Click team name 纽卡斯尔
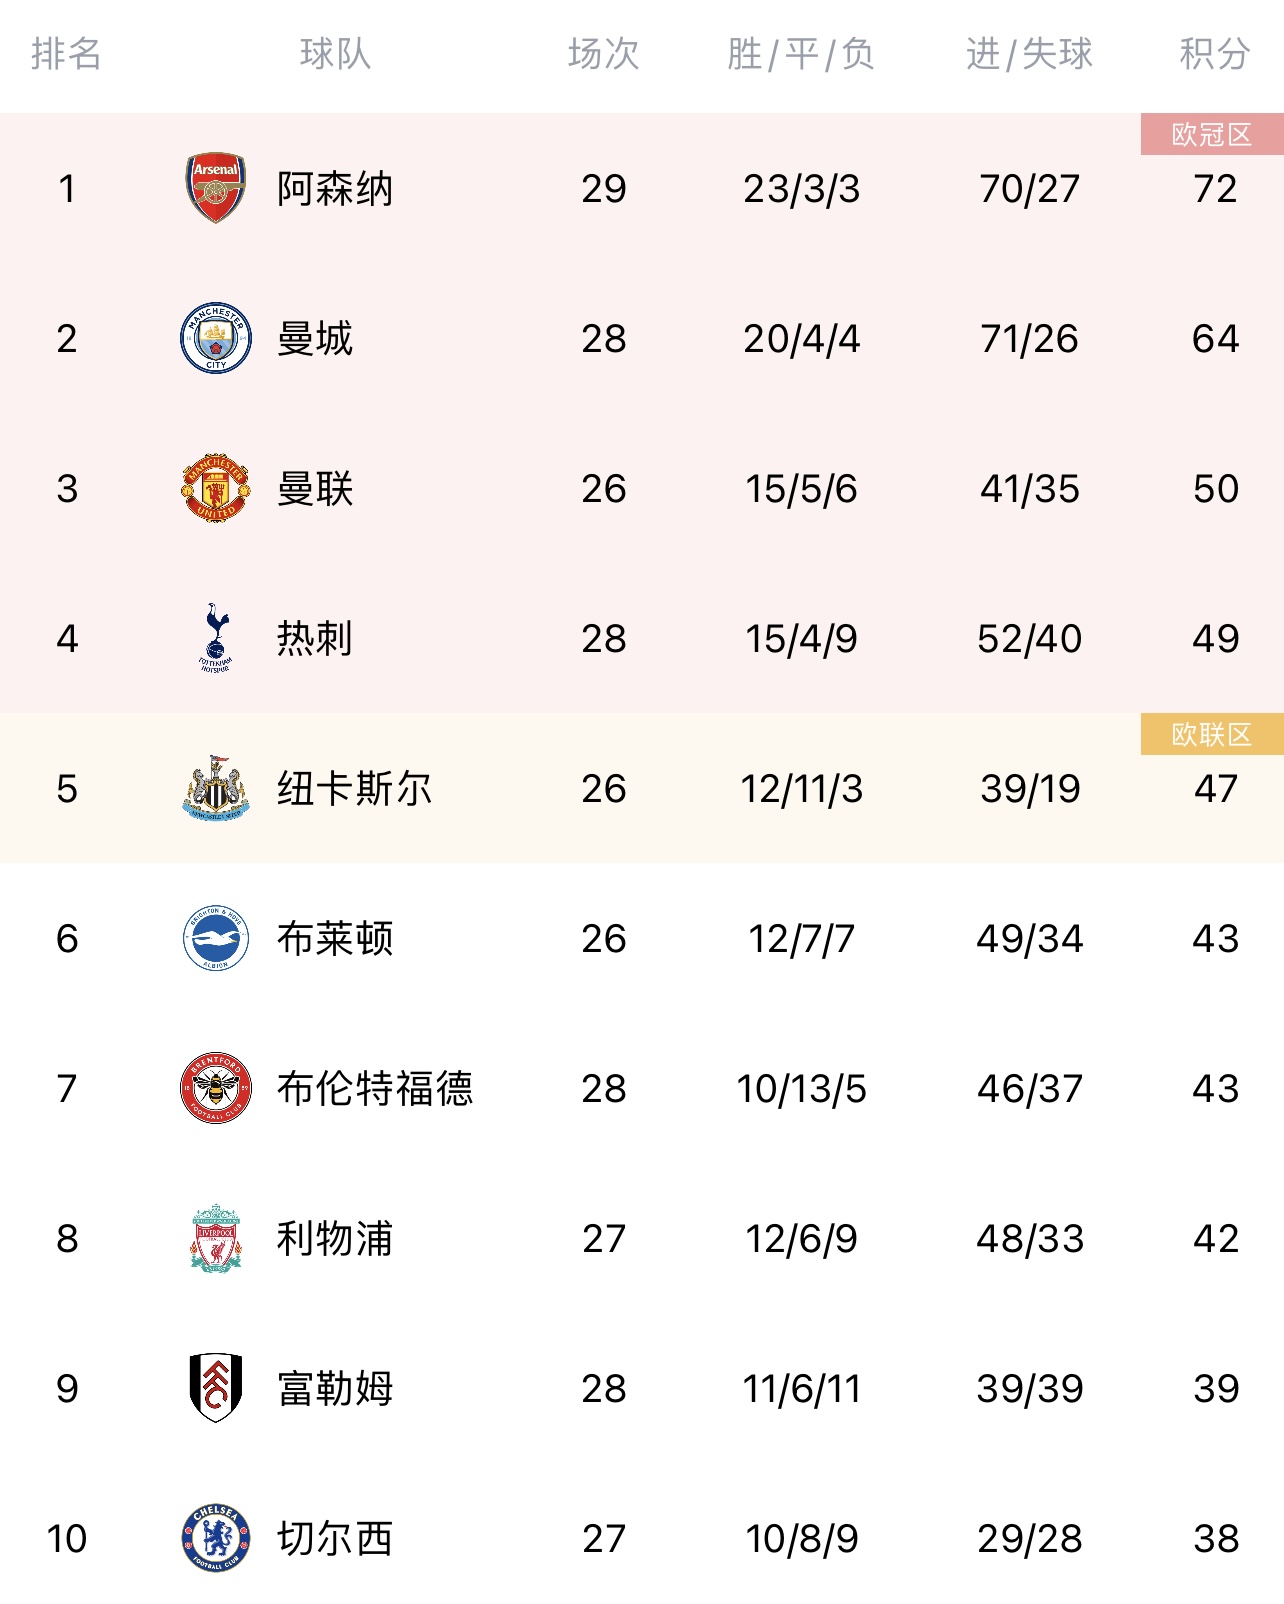1284x1604 pixels. pyautogui.click(x=354, y=789)
